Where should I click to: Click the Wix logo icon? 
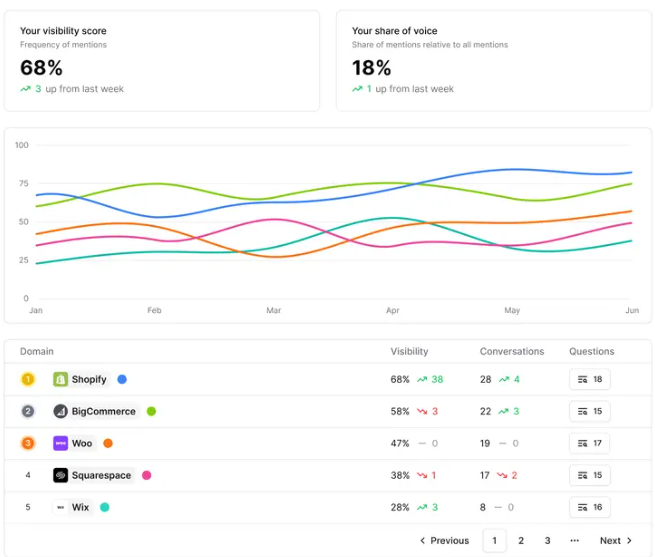point(60,507)
